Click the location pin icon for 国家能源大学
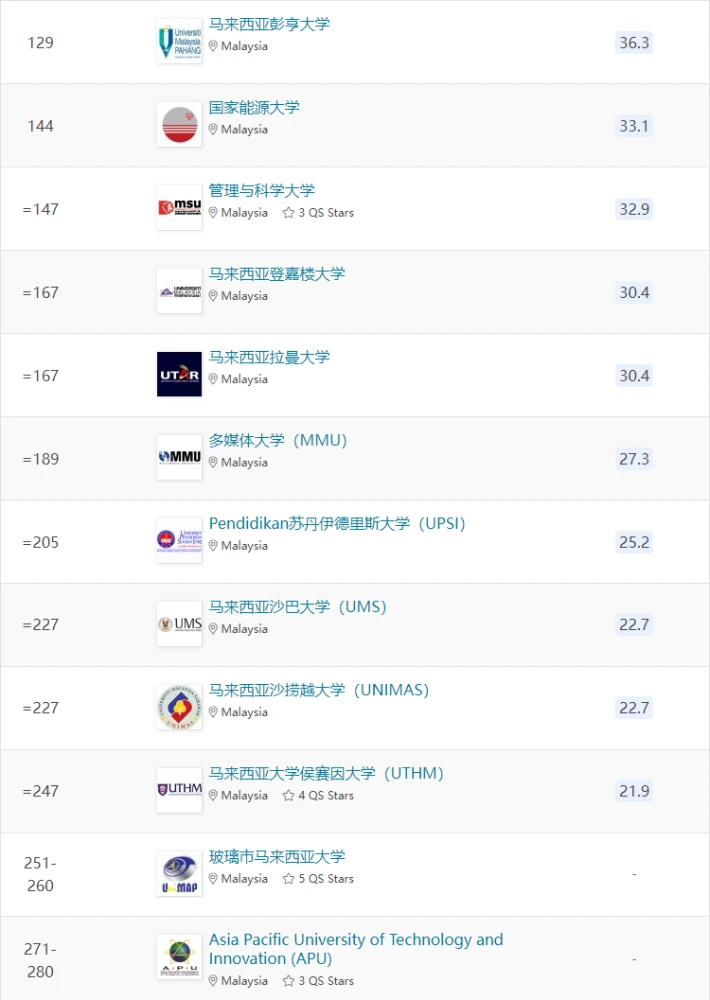 coord(213,129)
